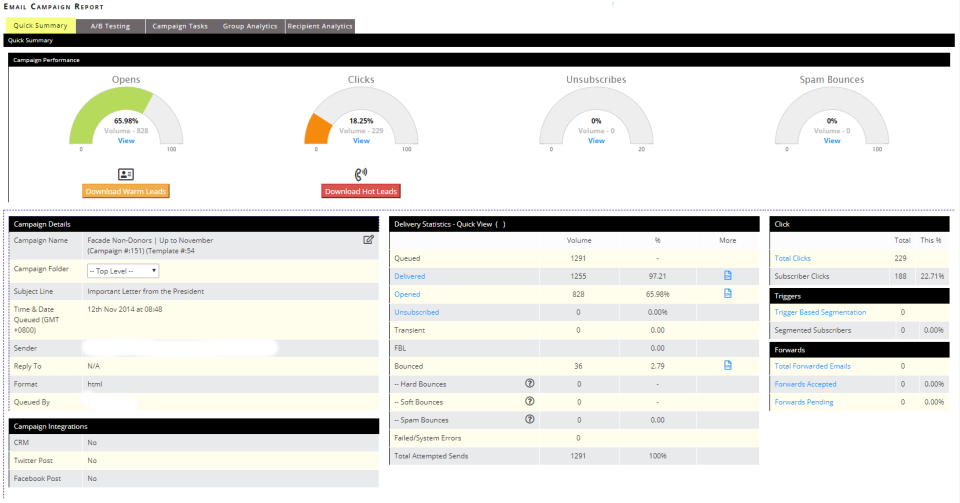960x503 pixels.
Task: Open the Delivered row report icon
Action: tap(727, 275)
